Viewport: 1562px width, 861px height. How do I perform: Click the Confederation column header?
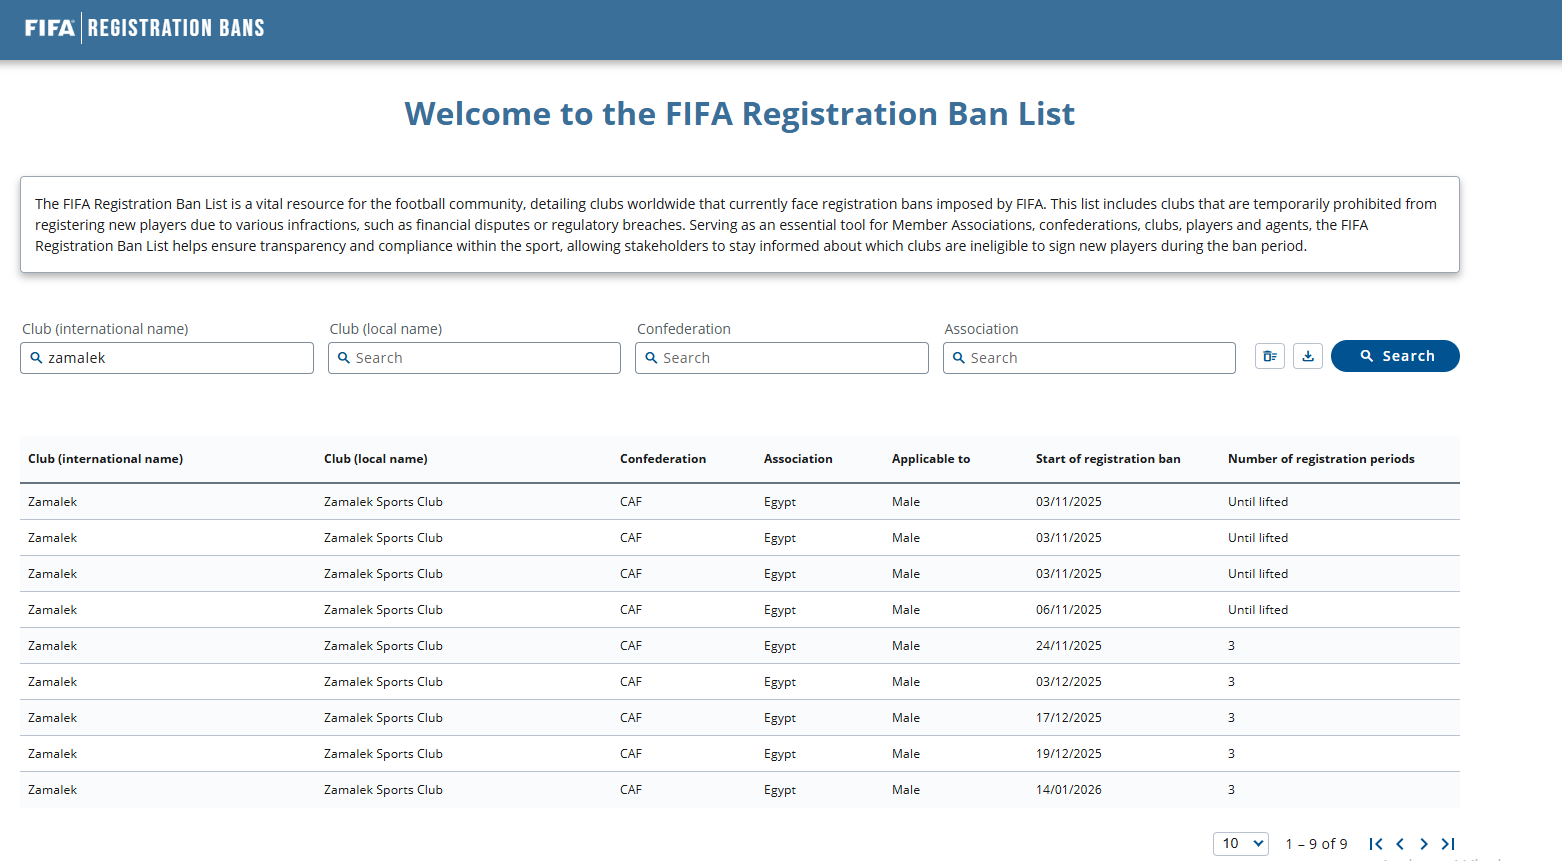pyautogui.click(x=662, y=459)
